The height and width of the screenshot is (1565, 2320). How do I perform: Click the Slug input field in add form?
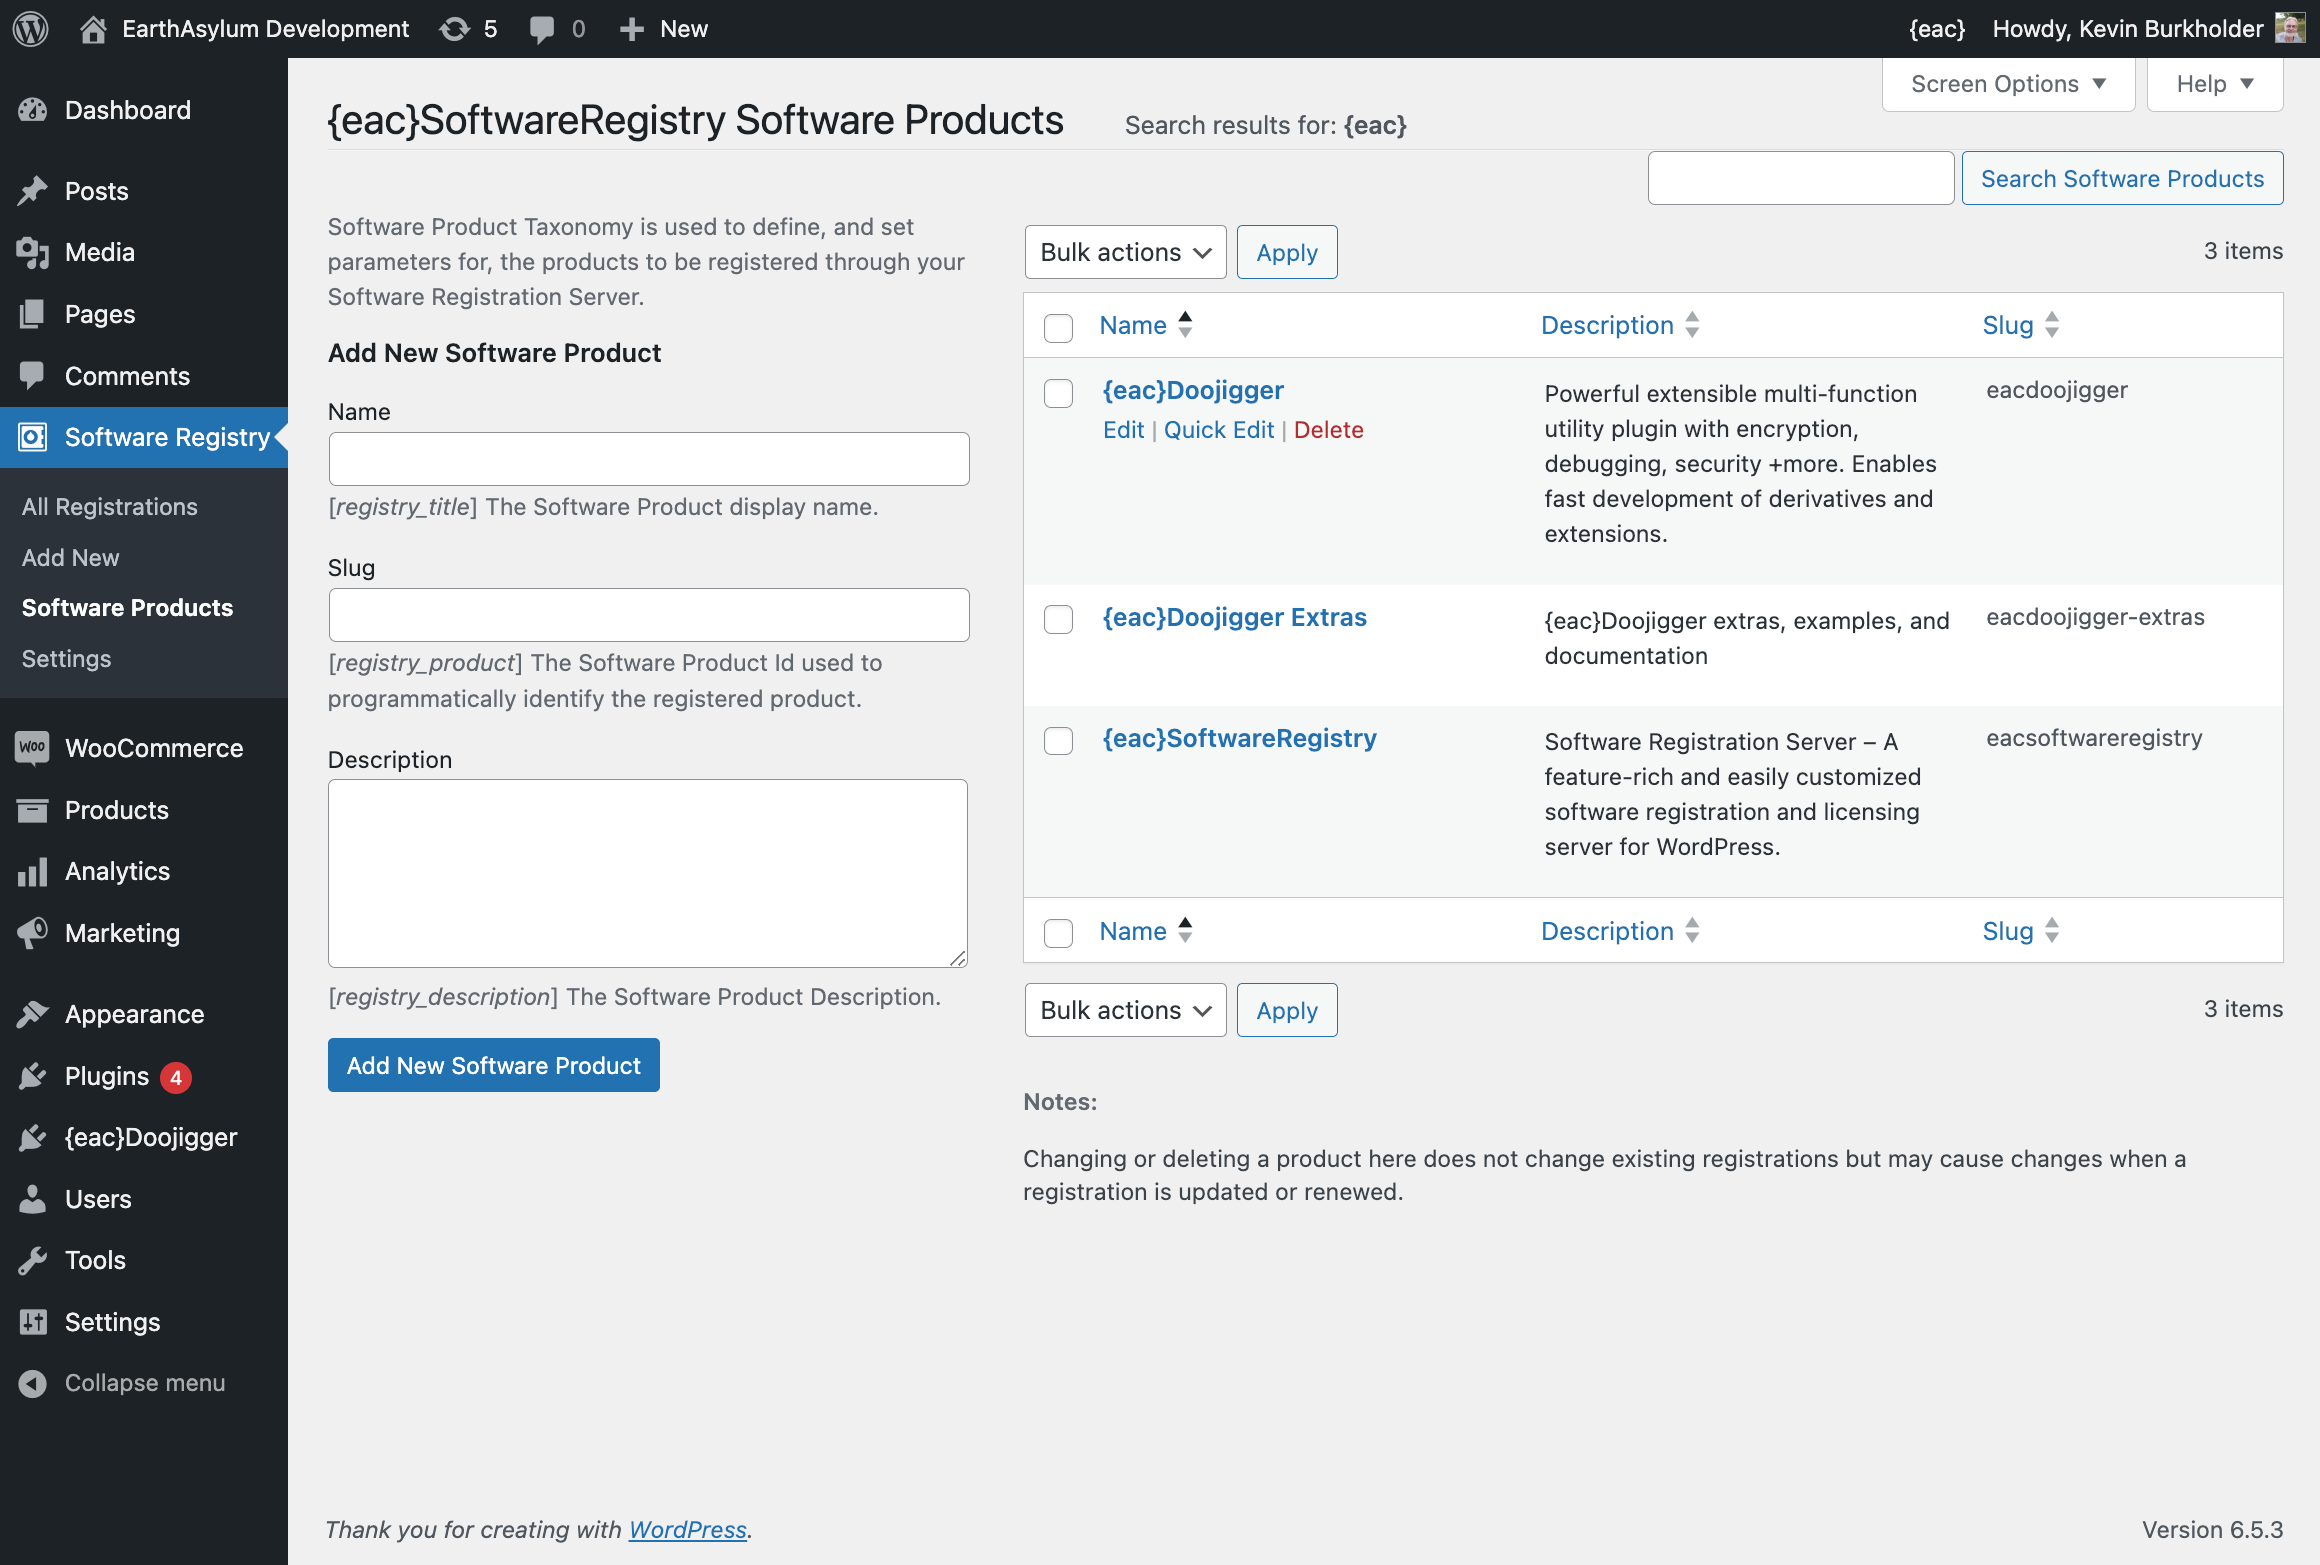point(649,615)
